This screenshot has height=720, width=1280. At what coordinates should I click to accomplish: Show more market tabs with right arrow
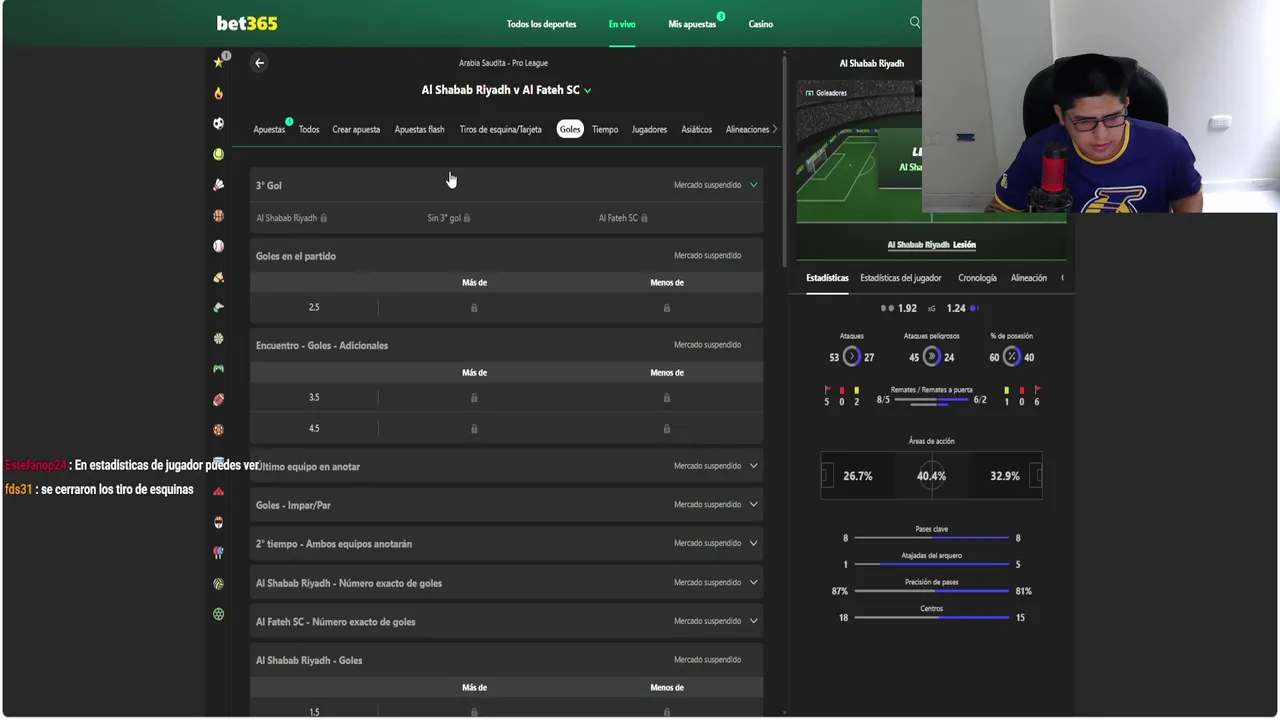(774, 129)
